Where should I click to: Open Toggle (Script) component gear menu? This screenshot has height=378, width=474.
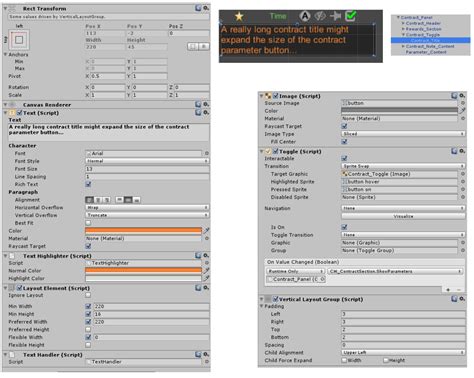tap(462, 151)
